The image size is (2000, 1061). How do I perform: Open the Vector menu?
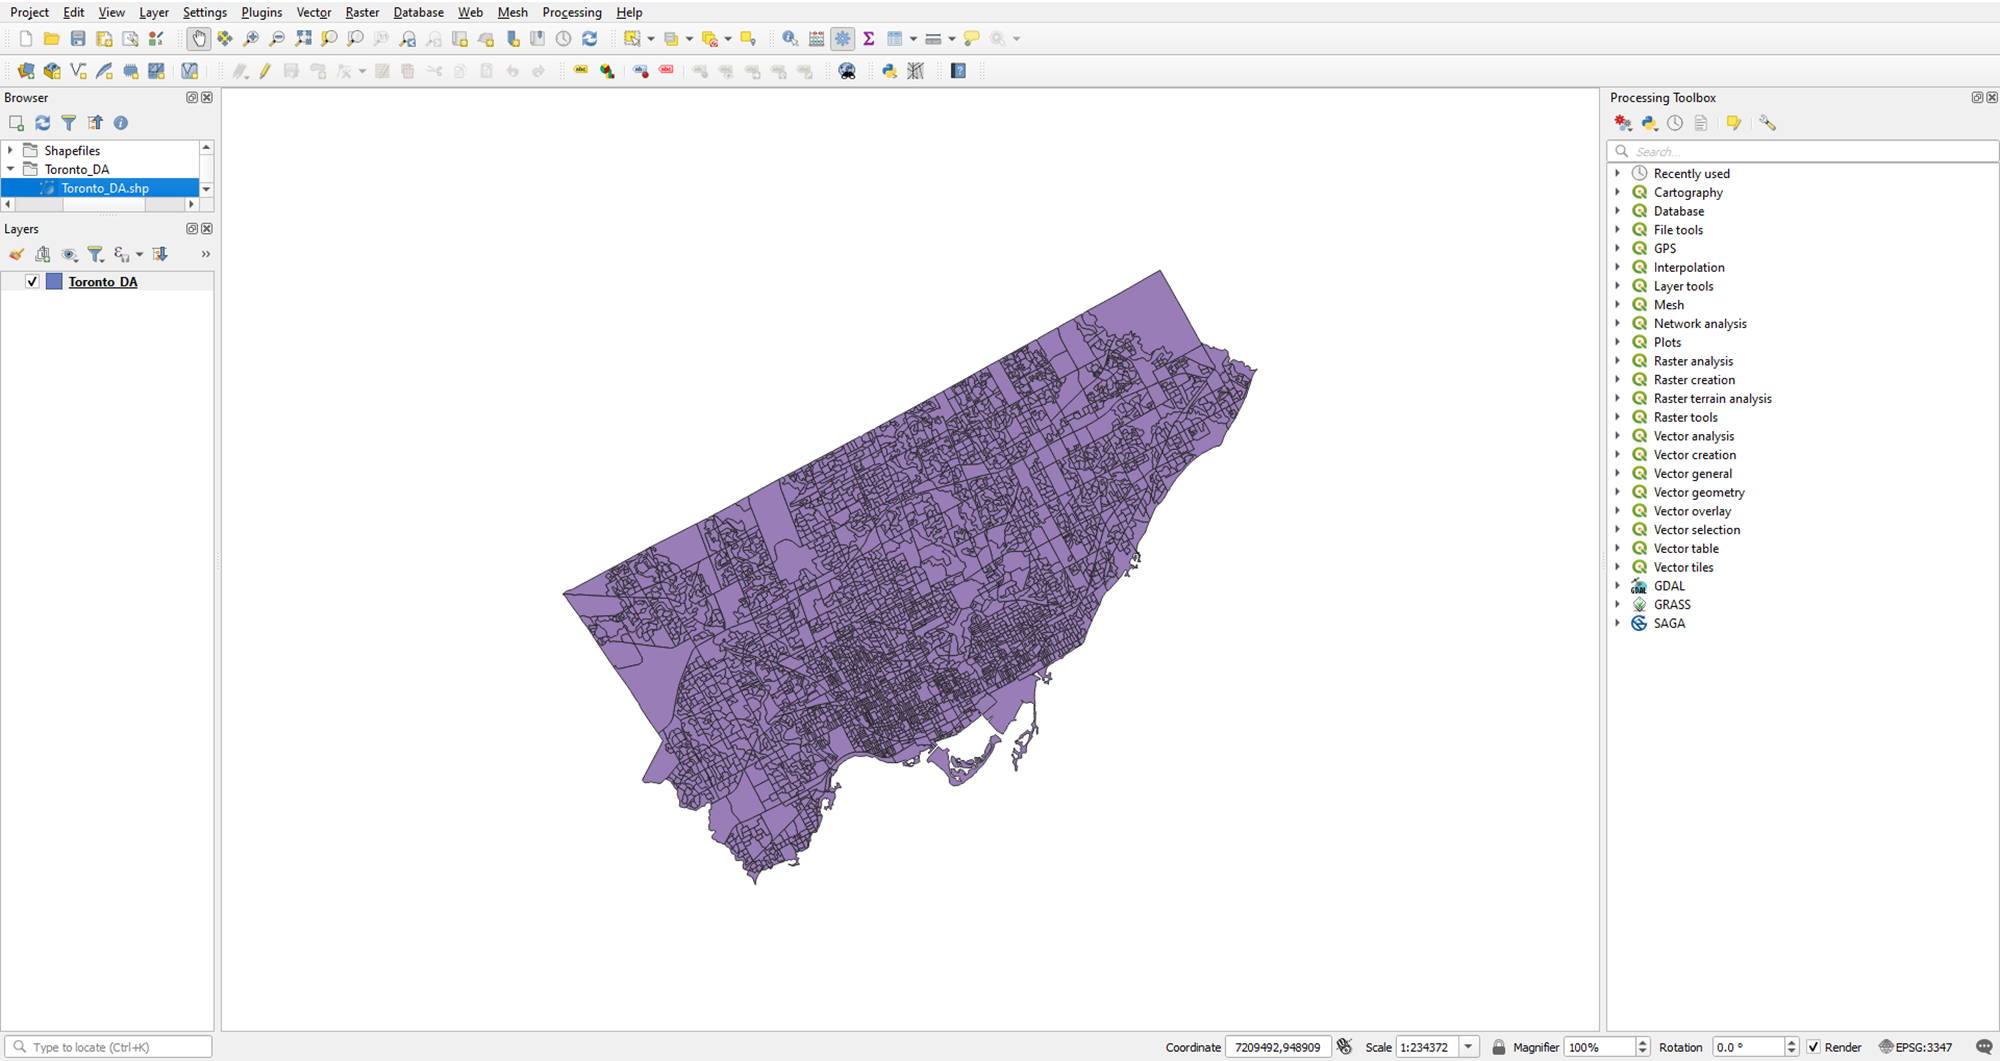pos(313,12)
